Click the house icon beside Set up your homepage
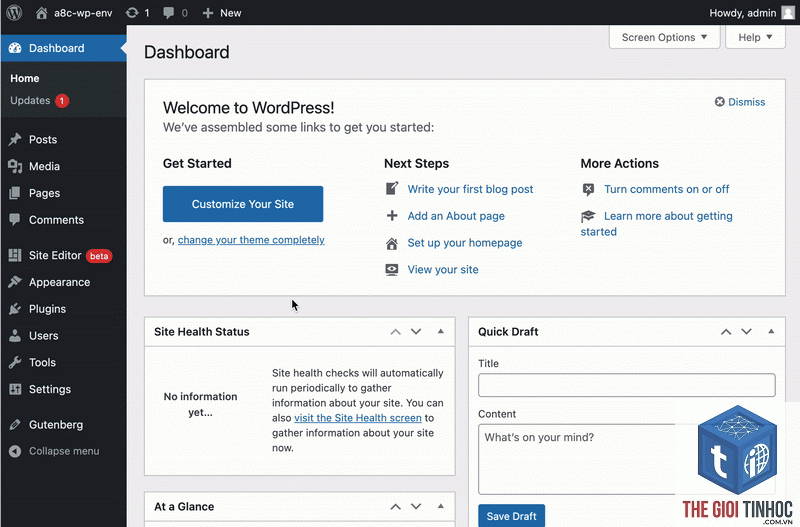Image resolution: width=800 pixels, height=527 pixels. coord(392,243)
